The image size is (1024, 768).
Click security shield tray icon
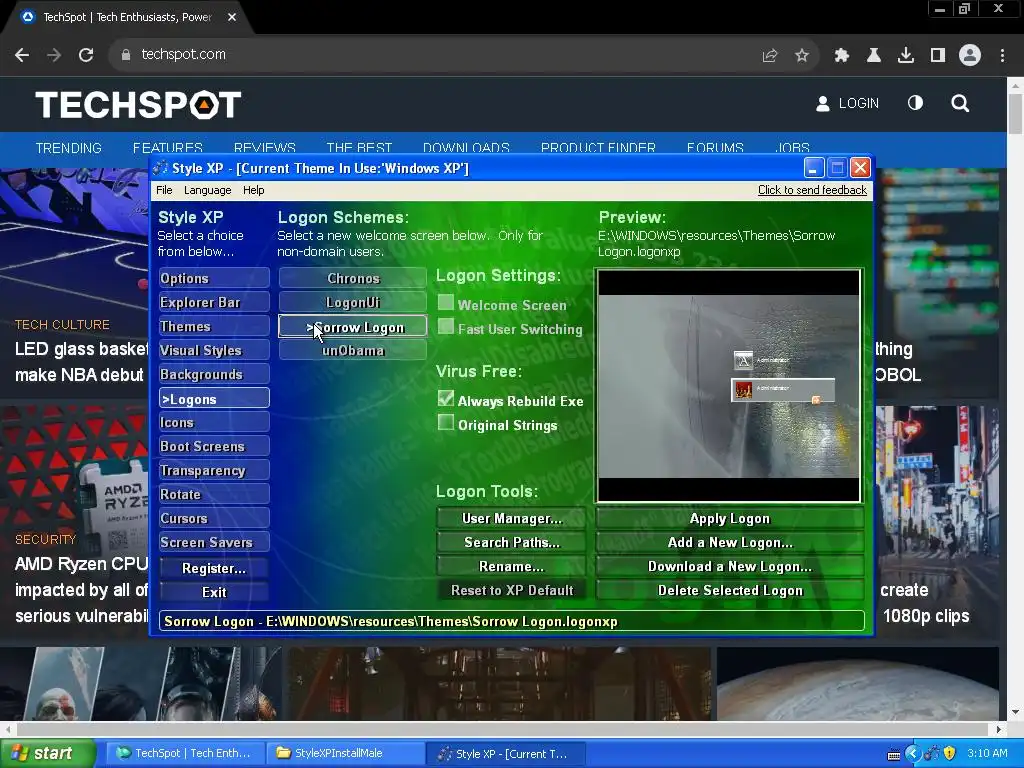[950, 753]
